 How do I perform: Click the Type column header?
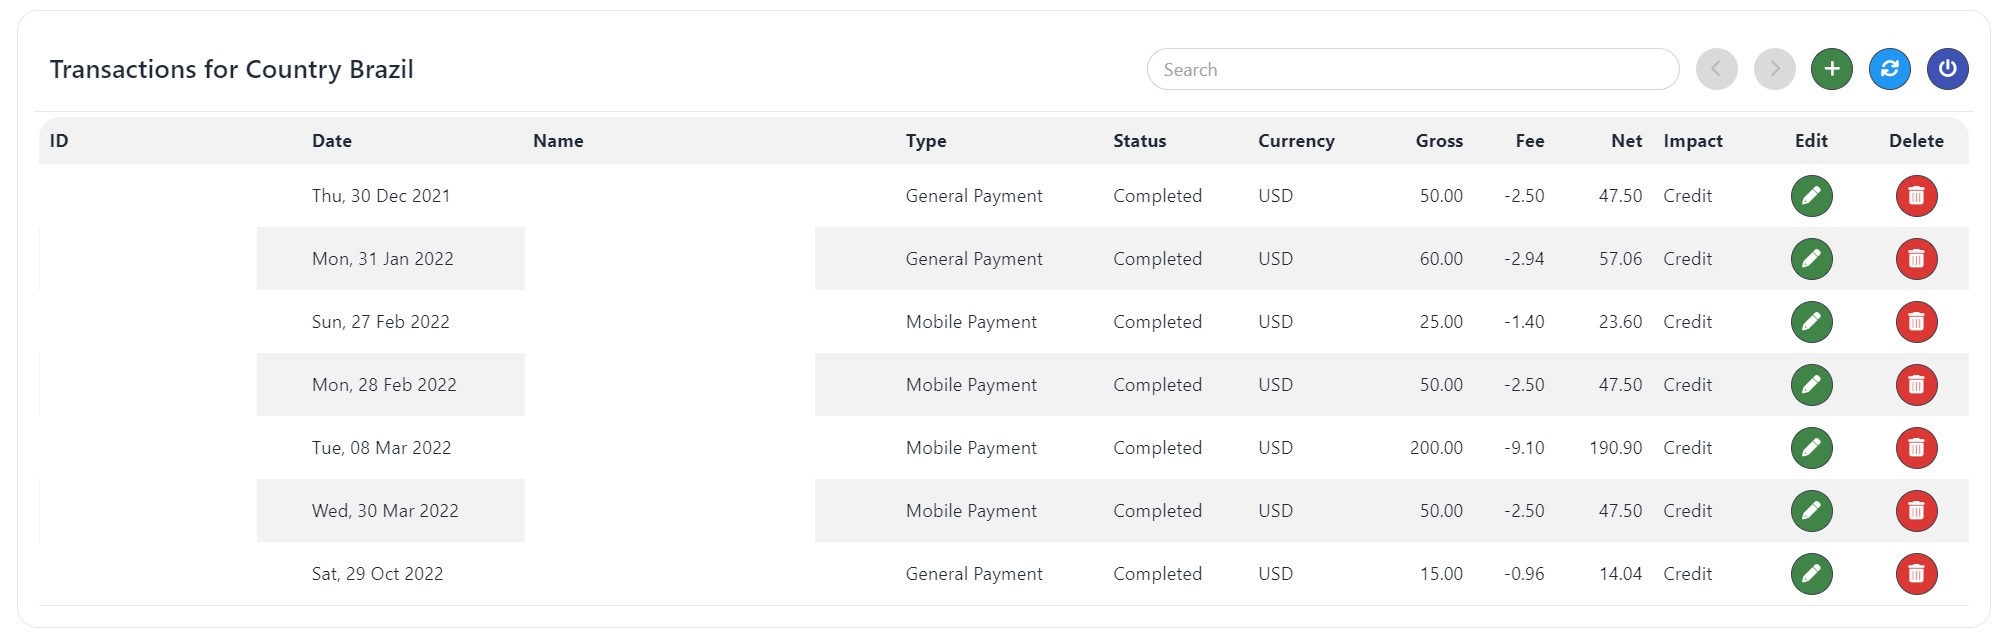(926, 141)
